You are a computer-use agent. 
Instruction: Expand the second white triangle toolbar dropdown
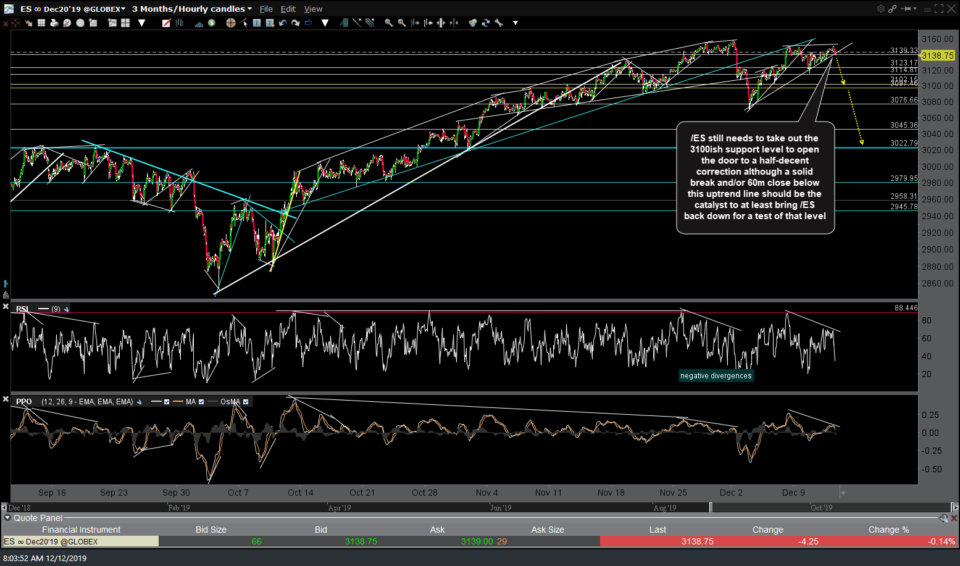(324, 23)
